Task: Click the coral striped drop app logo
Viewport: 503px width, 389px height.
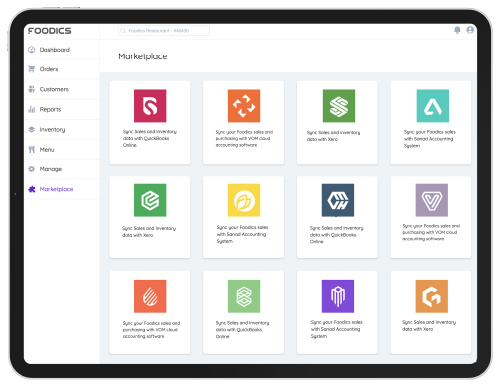Action: point(150,296)
